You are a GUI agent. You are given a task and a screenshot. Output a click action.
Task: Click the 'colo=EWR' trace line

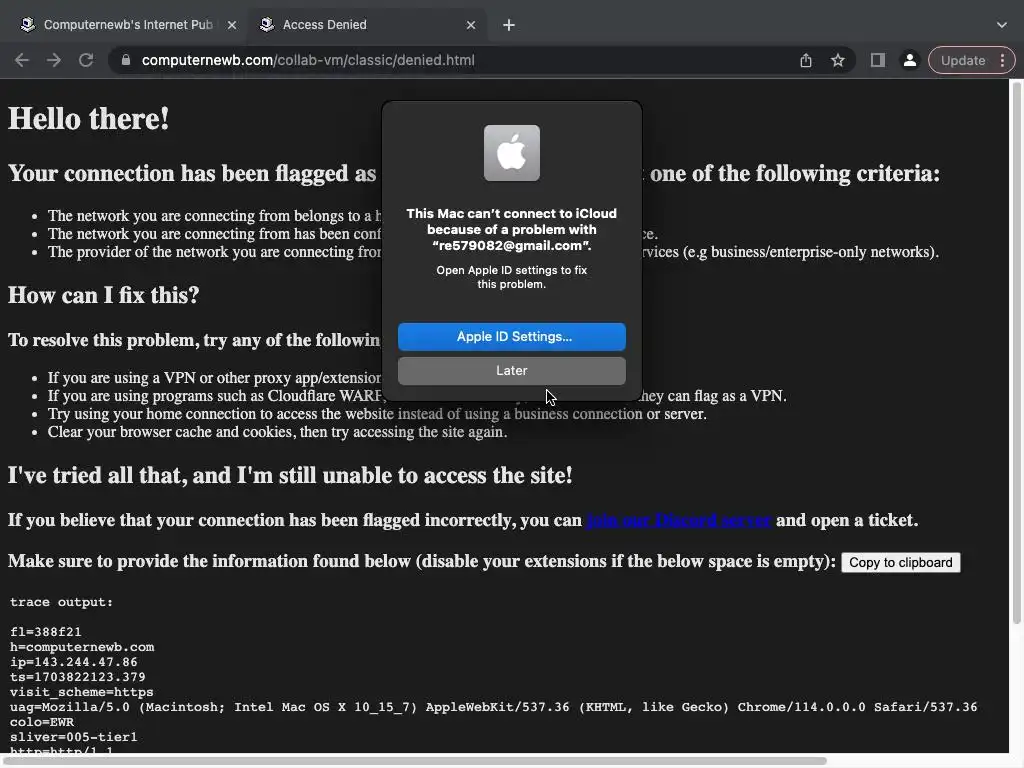pos(42,722)
